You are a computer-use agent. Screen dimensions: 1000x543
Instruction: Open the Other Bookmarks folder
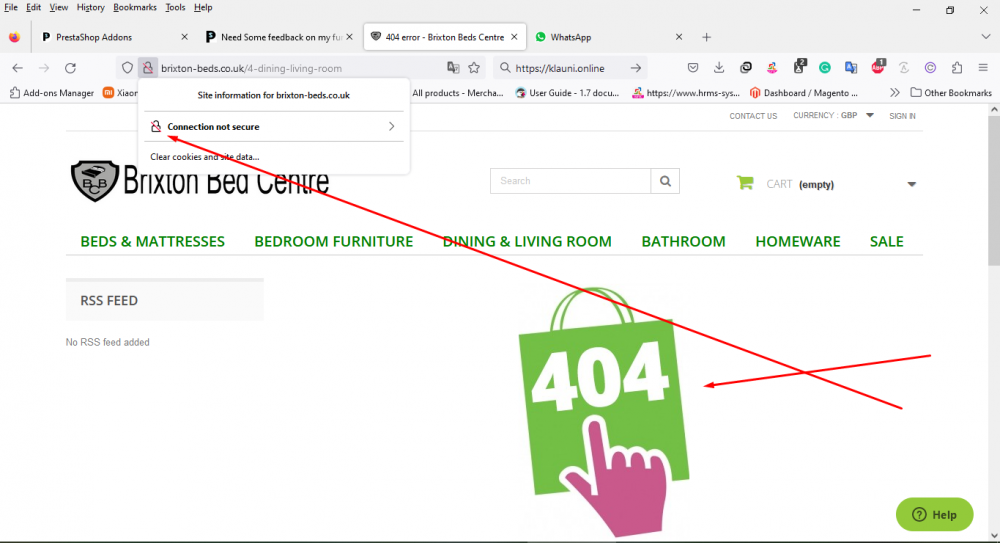[951, 93]
